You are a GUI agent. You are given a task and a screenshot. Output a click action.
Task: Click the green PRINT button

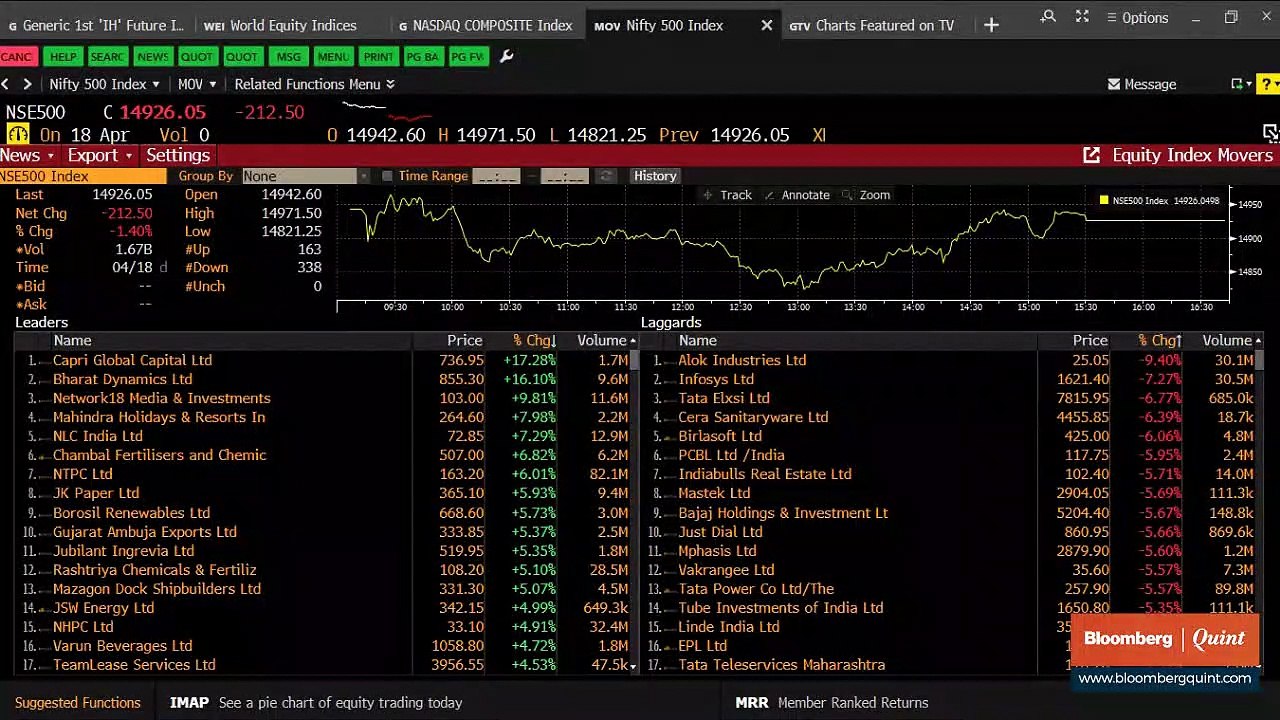point(378,57)
